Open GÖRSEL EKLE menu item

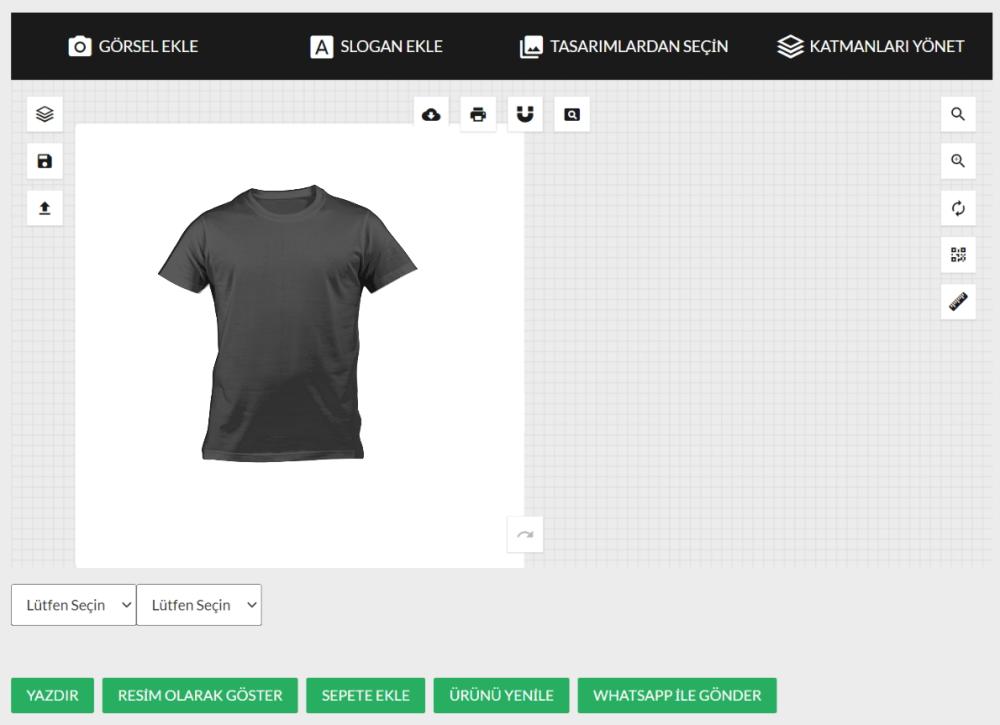(x=133, y=47)
